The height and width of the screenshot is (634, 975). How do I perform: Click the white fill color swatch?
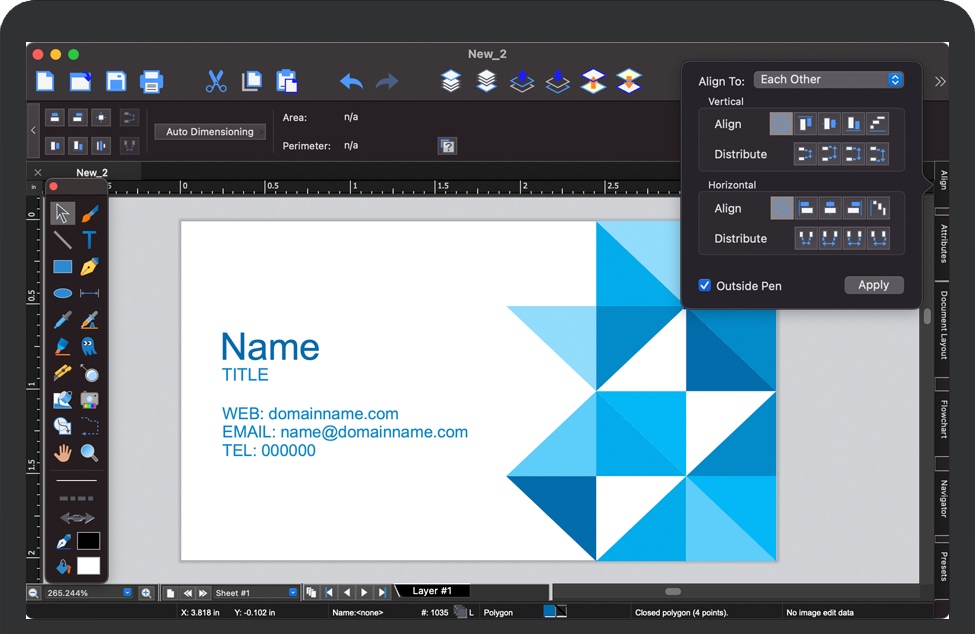89,566
